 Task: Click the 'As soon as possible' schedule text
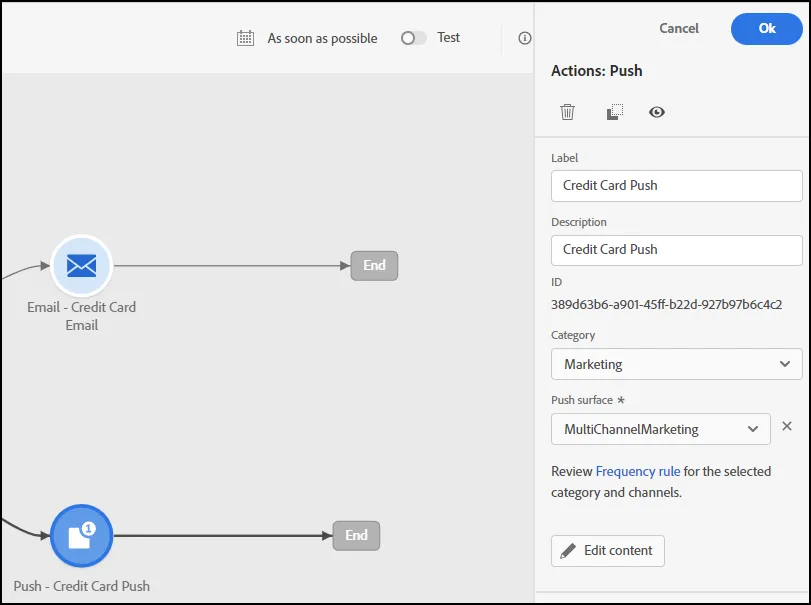pyautogui.click(x=322, y=38)
